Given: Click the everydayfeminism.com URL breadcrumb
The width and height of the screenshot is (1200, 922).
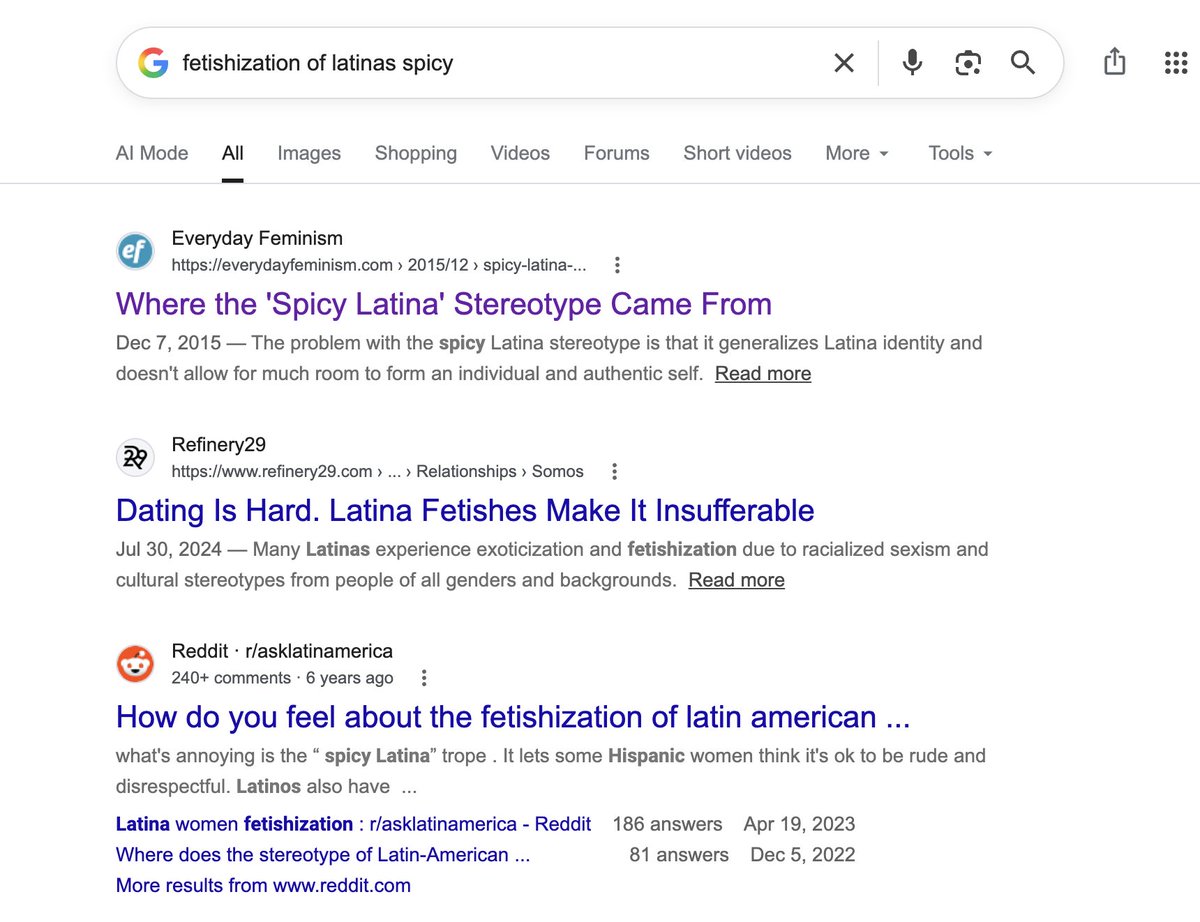Looking at the screenshot, I should coord(379,265).
